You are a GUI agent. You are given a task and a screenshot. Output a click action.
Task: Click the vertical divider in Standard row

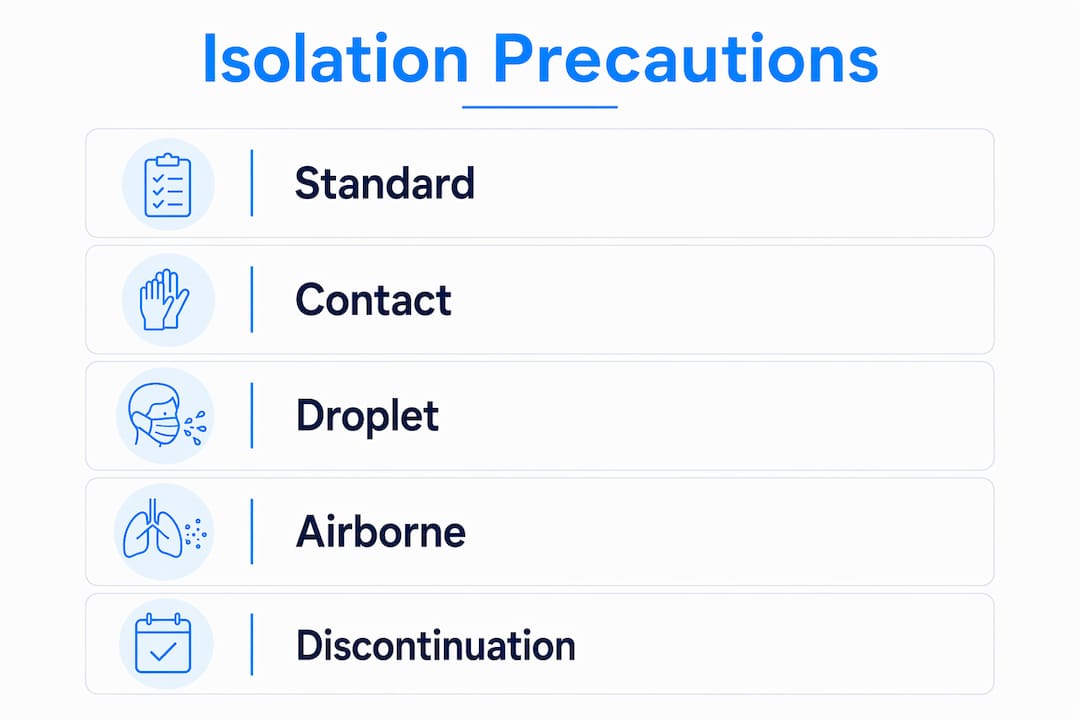point(252,183)
